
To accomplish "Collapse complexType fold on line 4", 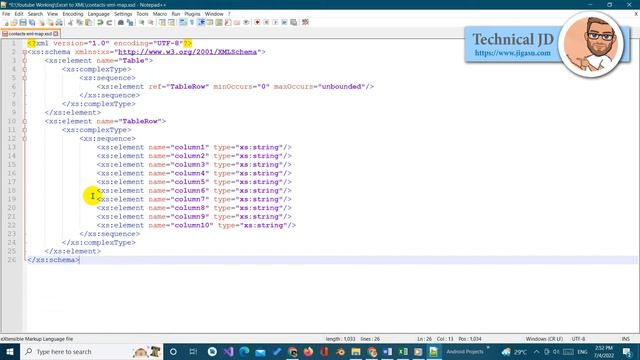I will [x=25, y=69].
